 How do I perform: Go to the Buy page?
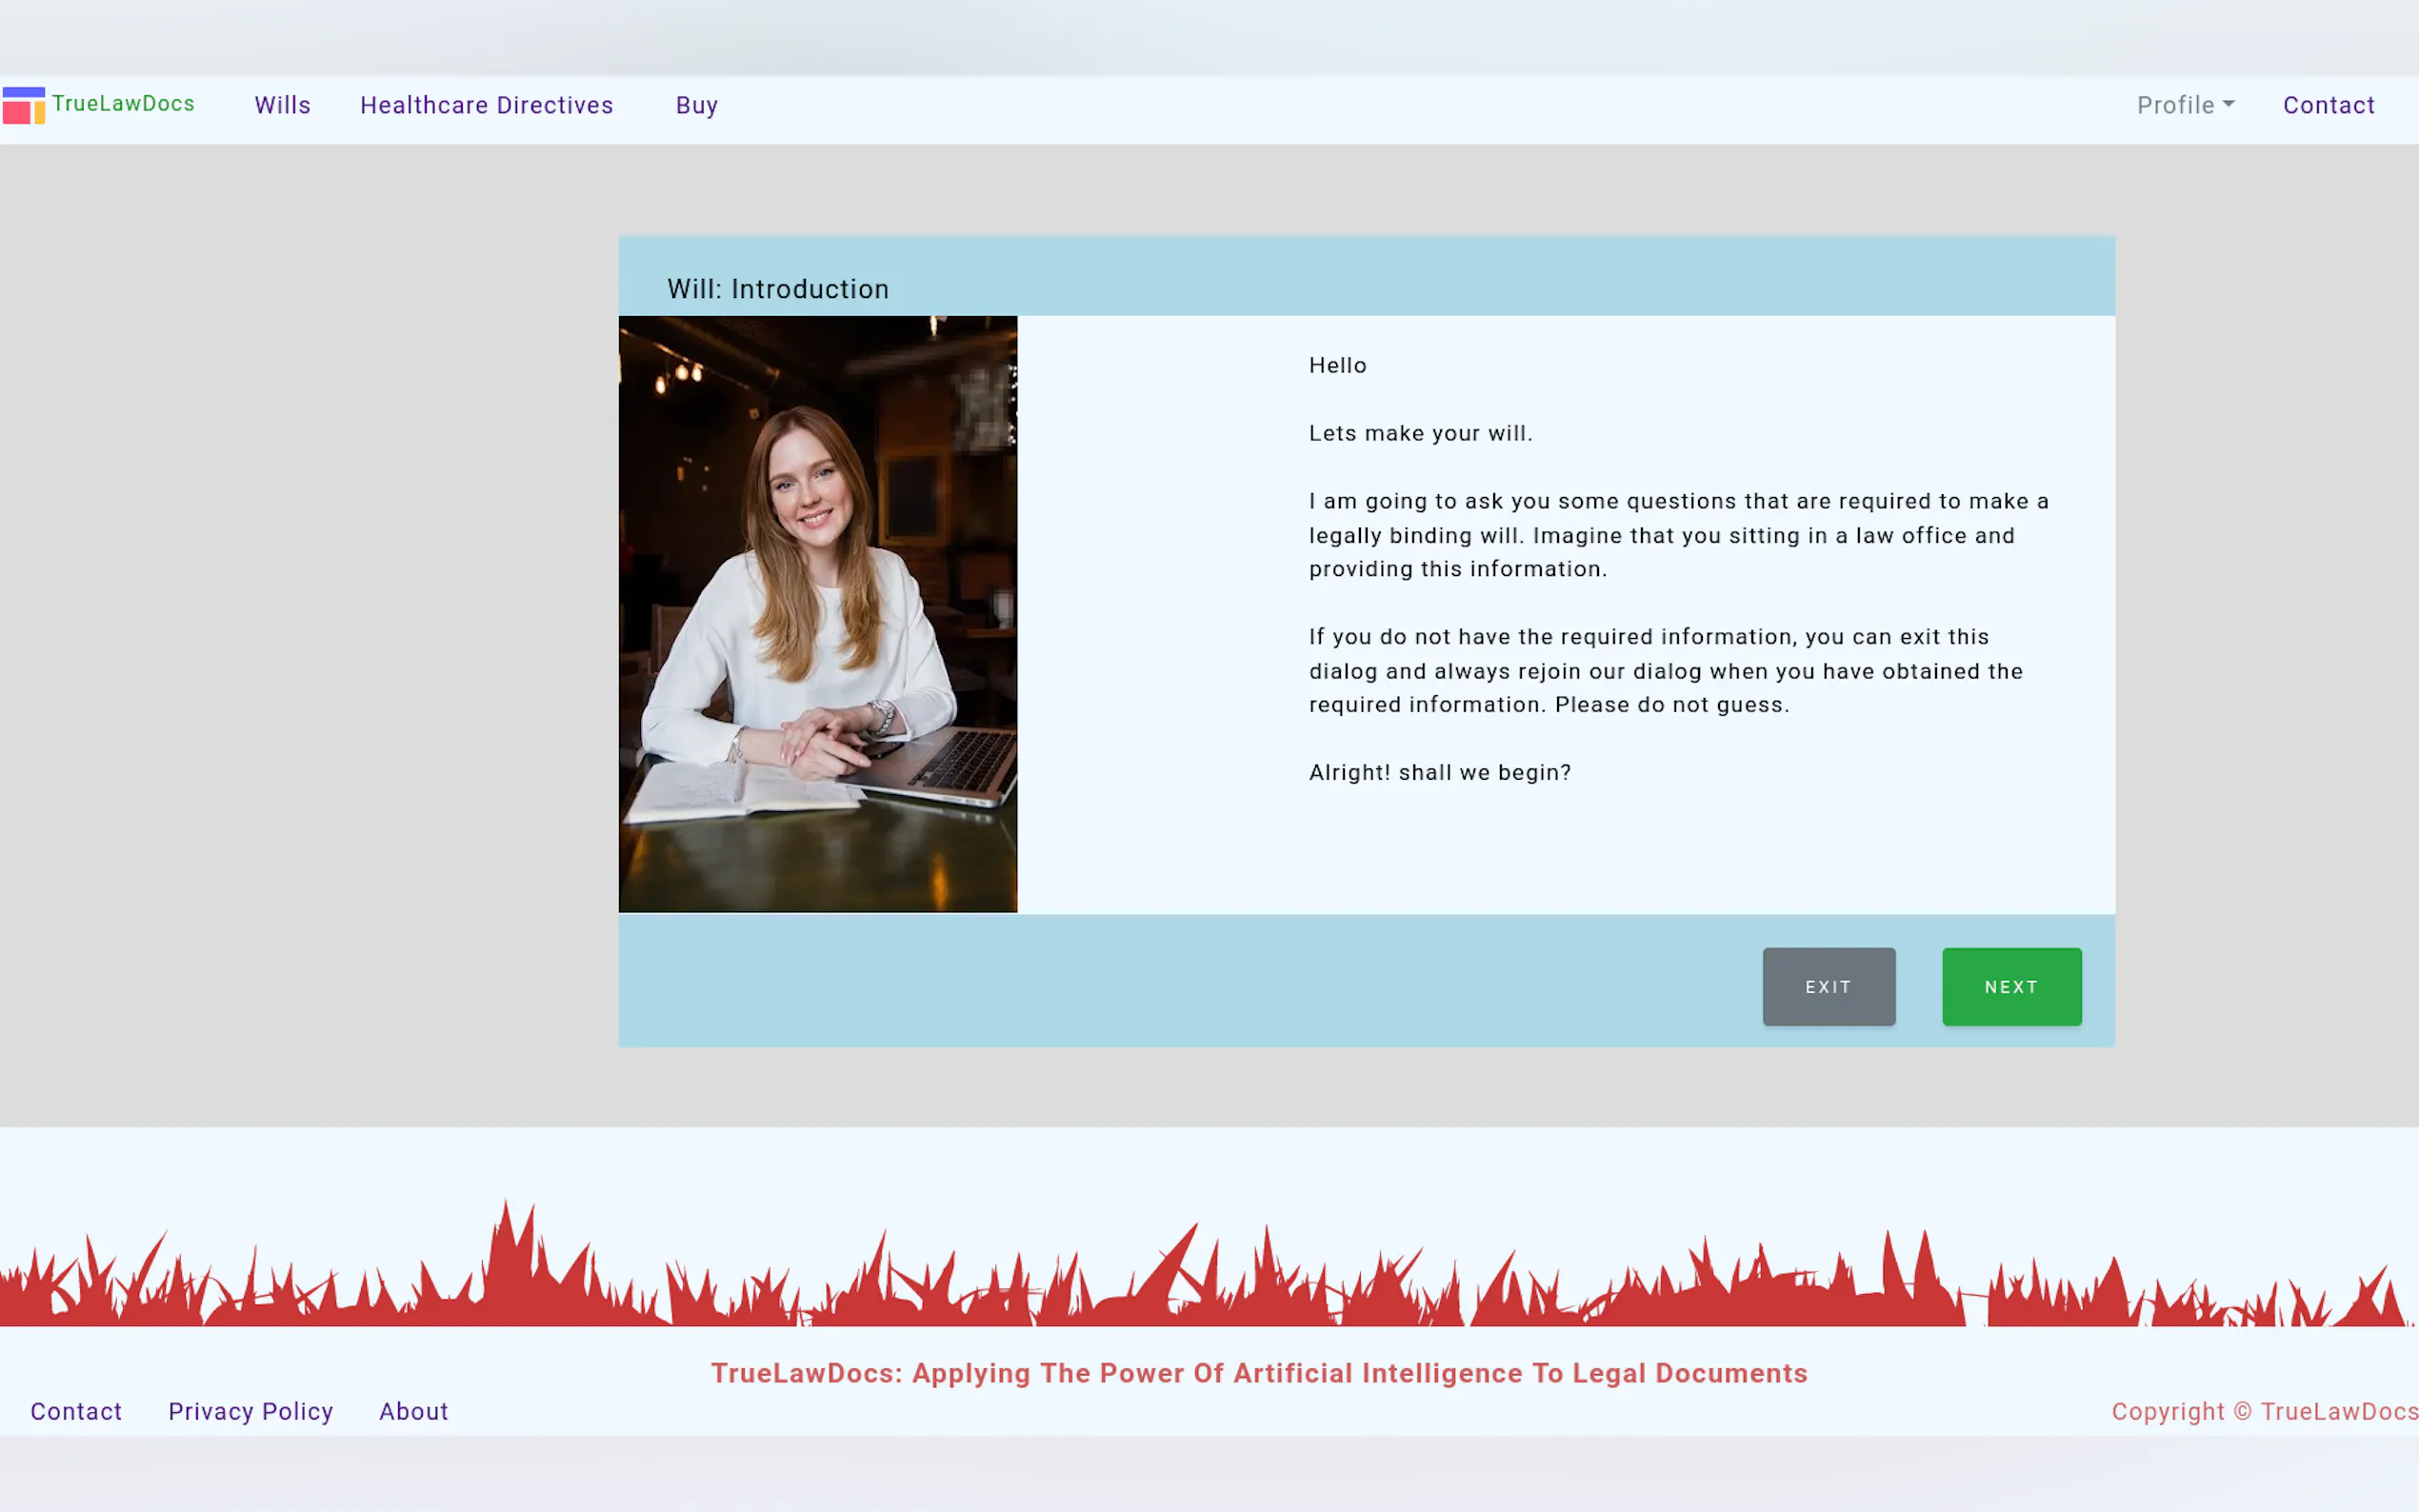click(696, 105)
